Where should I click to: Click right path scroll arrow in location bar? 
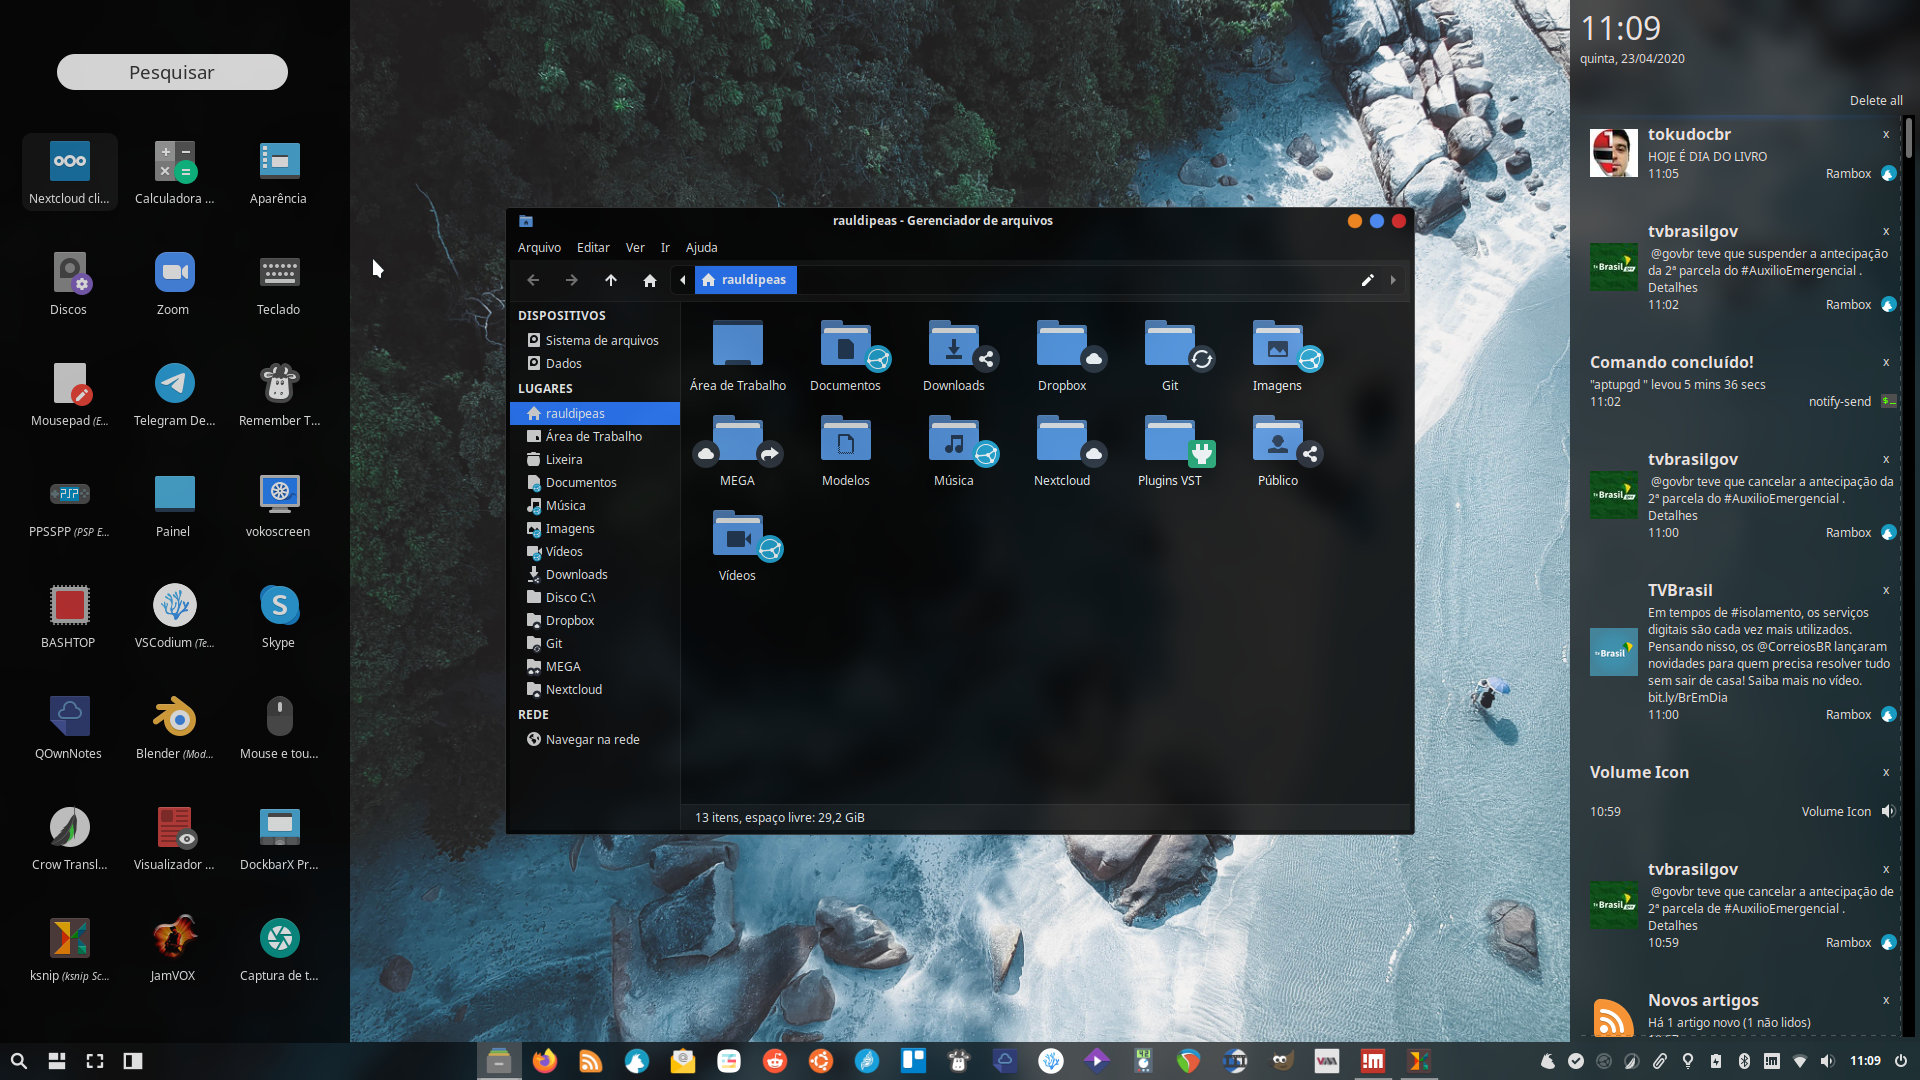tap(1392, 280)
